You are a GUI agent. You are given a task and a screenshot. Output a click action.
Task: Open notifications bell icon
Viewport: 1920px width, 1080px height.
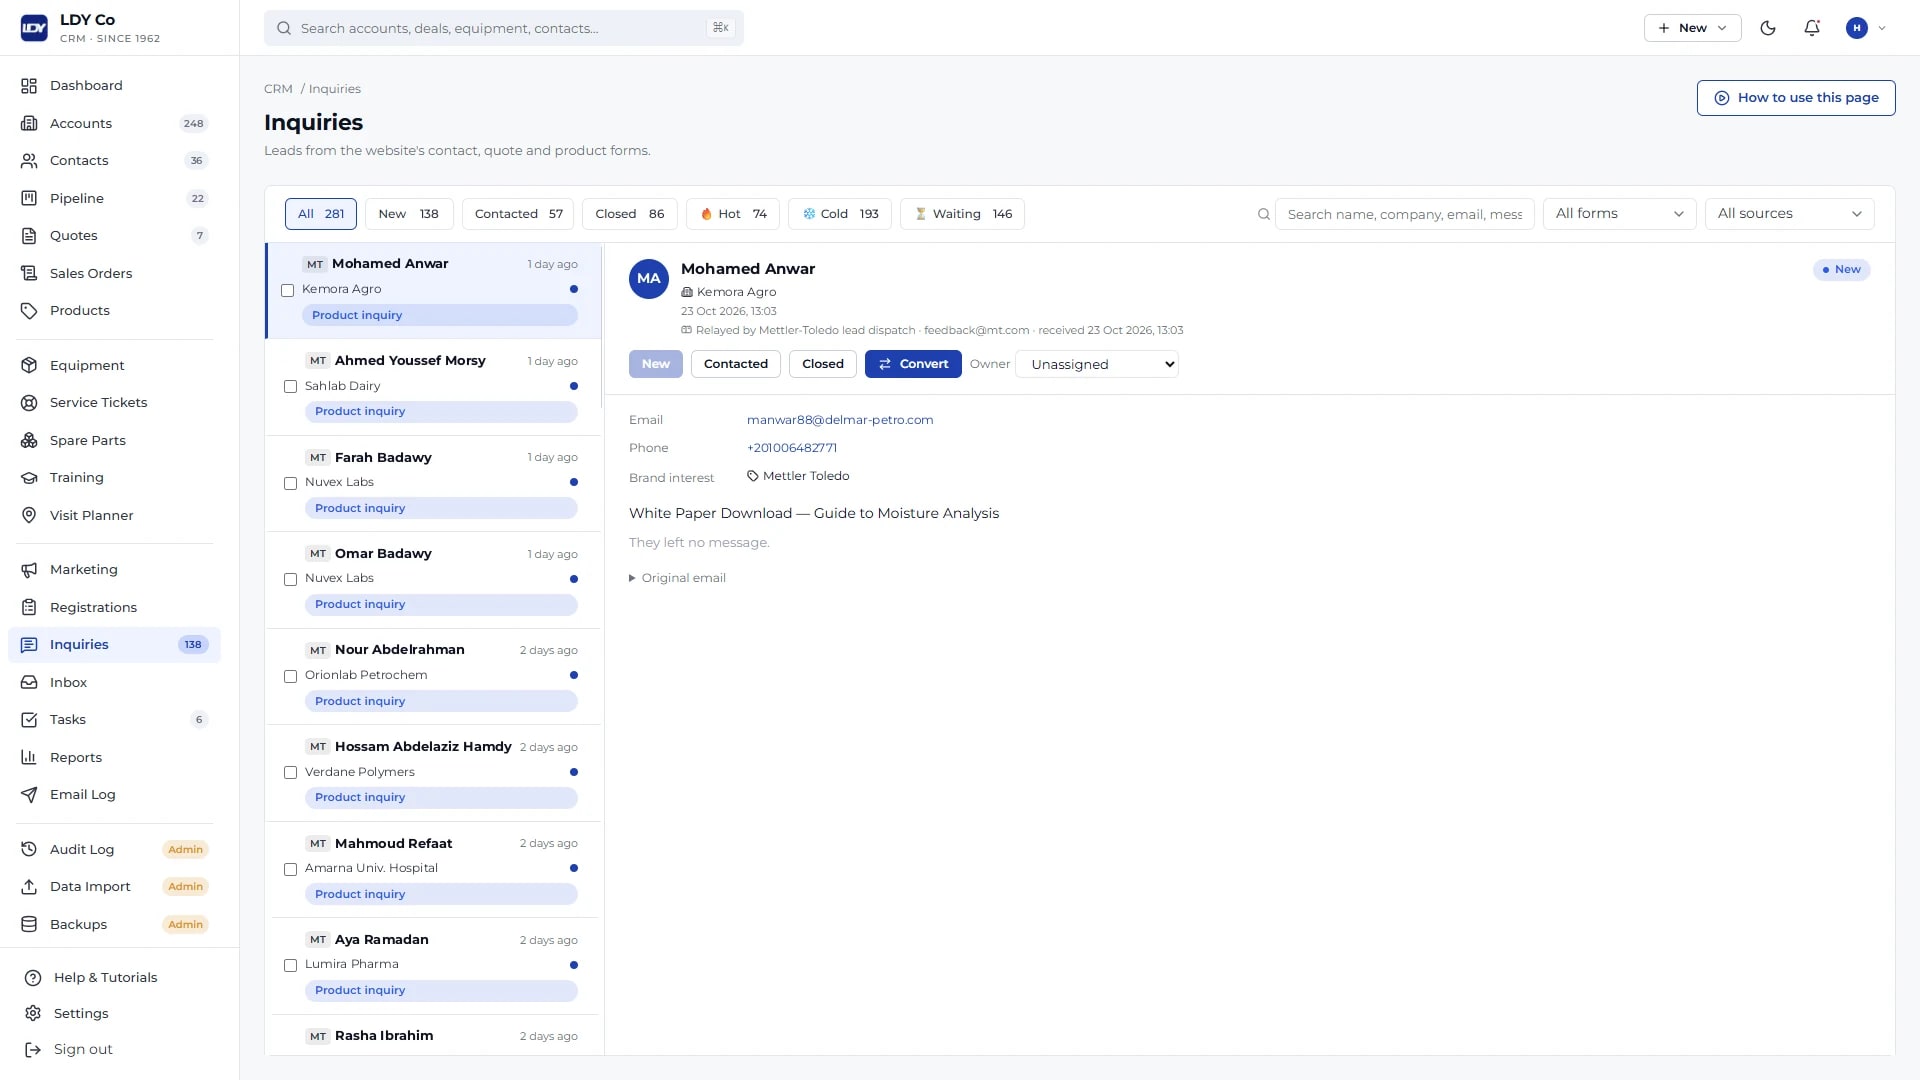coord(1812,28)
